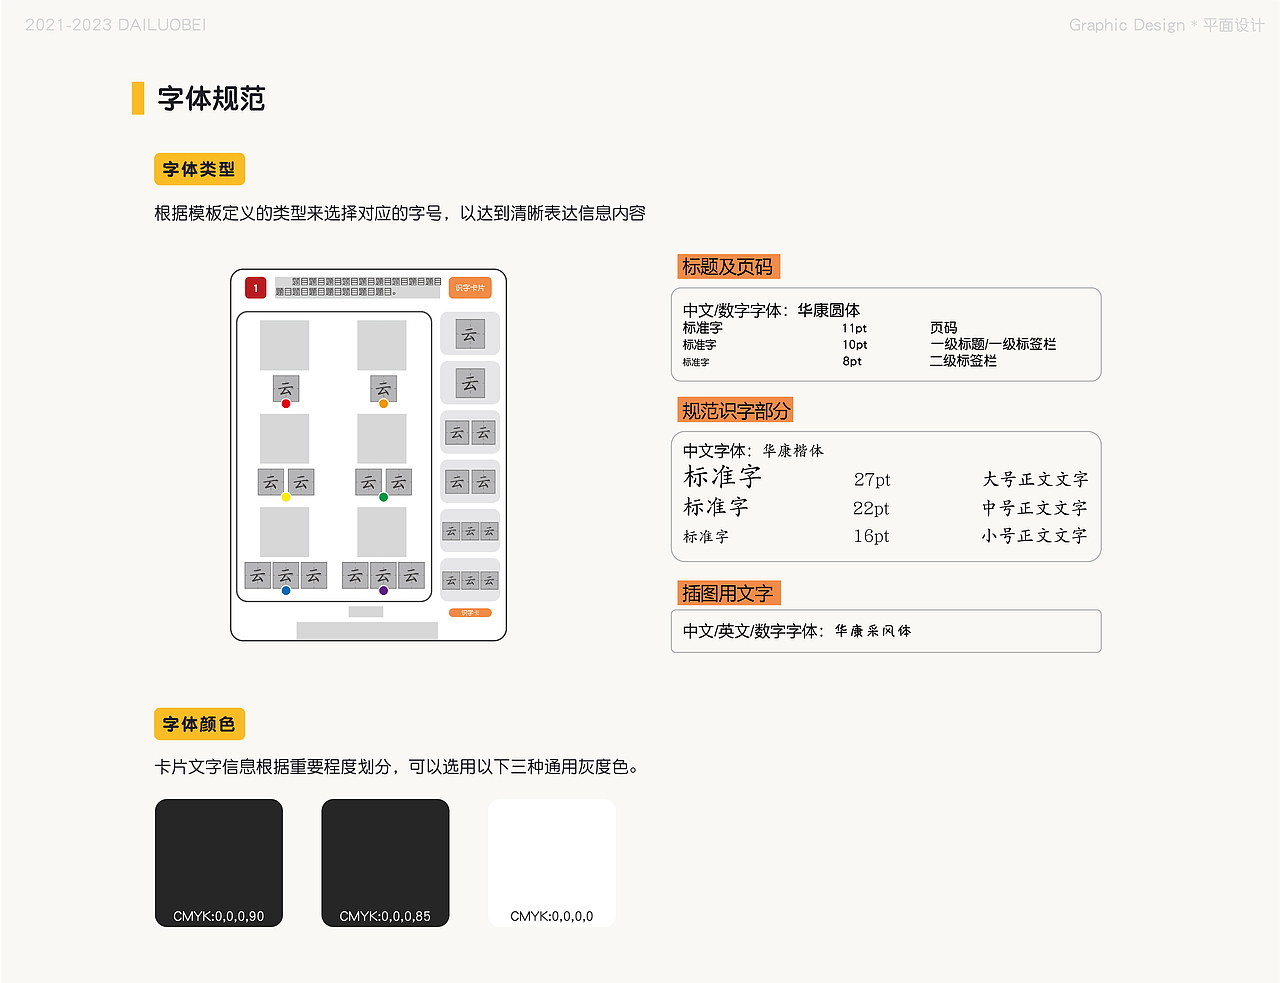Screen dimensions: 1280x983
Task: Click the 27pt 标准字 sample in Kai font
Action: coord(722,477)
